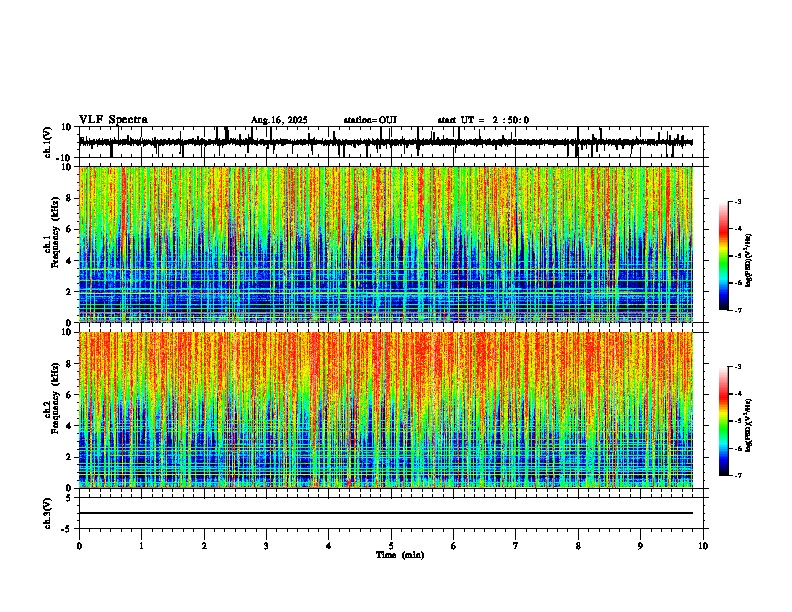The image size is (792, 612).
Task: Click the 'Time (min)' axis label
Action: (x=400, y=555)
